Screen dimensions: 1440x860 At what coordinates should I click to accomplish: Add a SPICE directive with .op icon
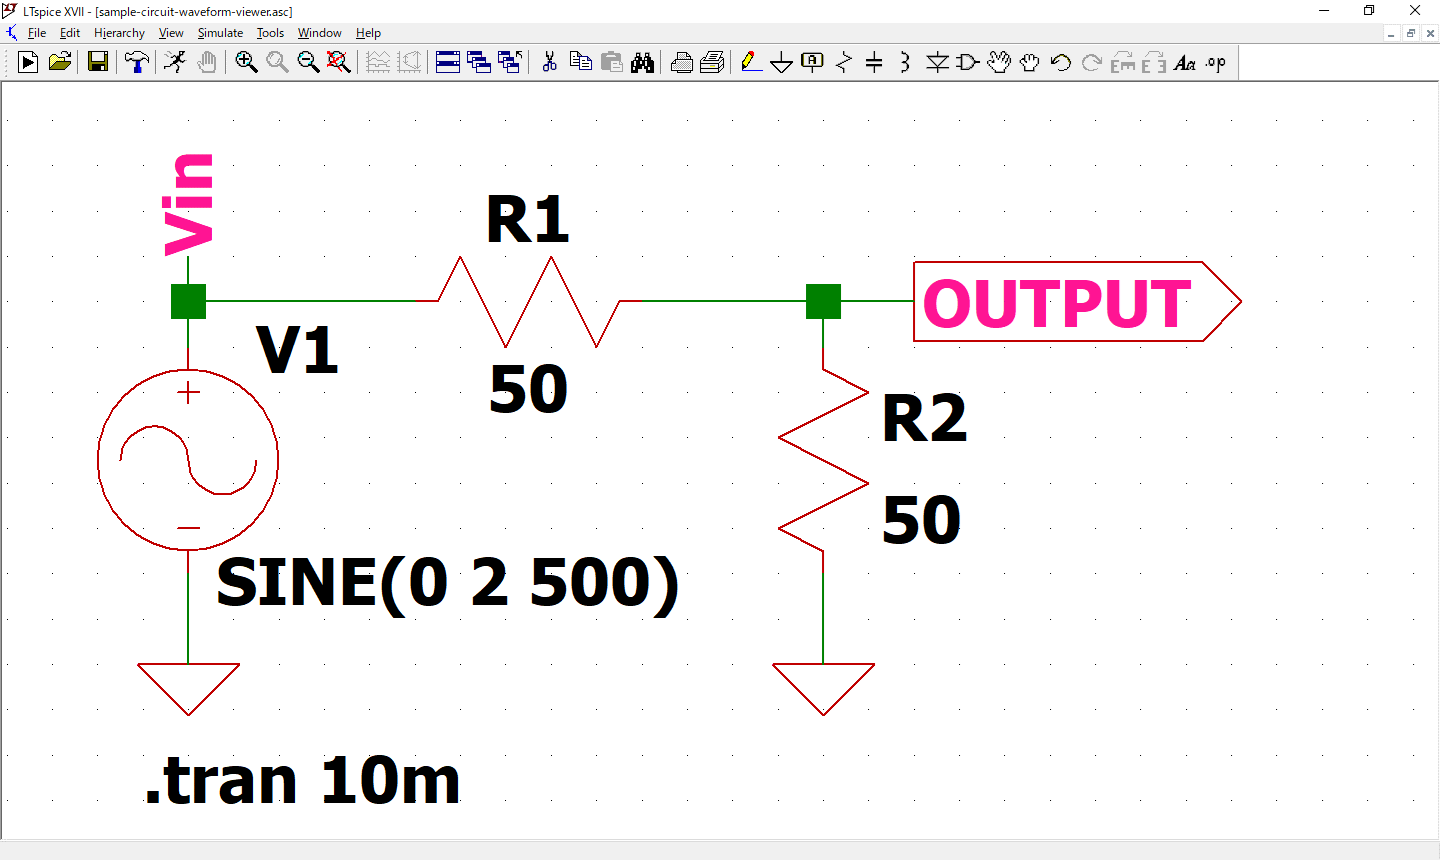click(x=1214, y=62)
